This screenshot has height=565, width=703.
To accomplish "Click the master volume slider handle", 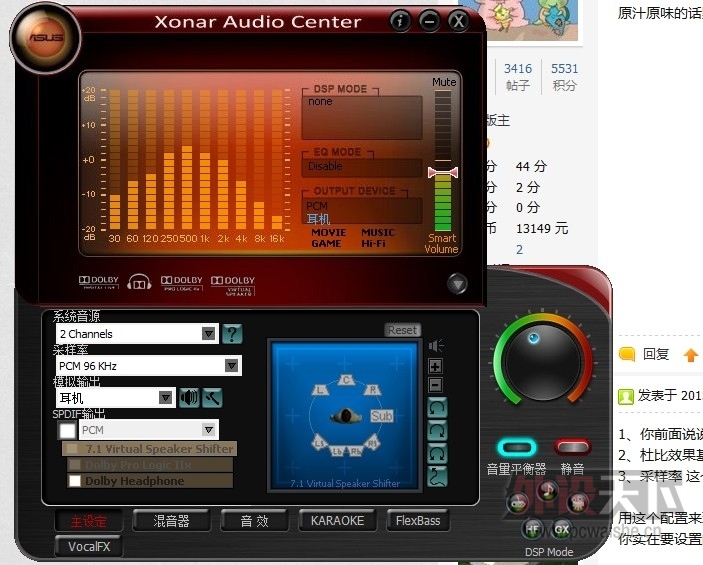I will point(442,173).
